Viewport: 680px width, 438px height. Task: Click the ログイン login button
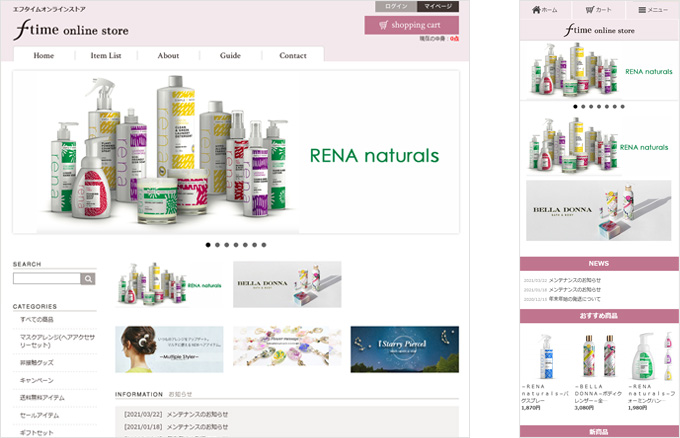[x=396, y=7]
